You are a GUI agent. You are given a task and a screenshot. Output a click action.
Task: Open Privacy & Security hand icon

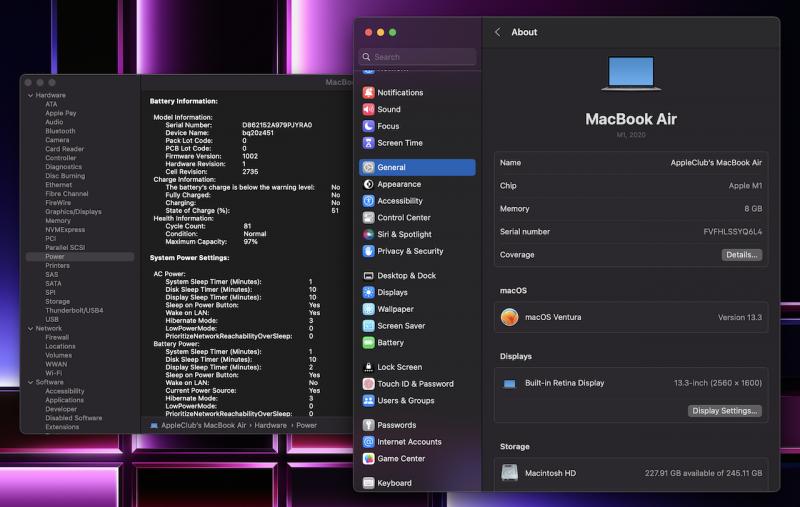coord(368,251)
